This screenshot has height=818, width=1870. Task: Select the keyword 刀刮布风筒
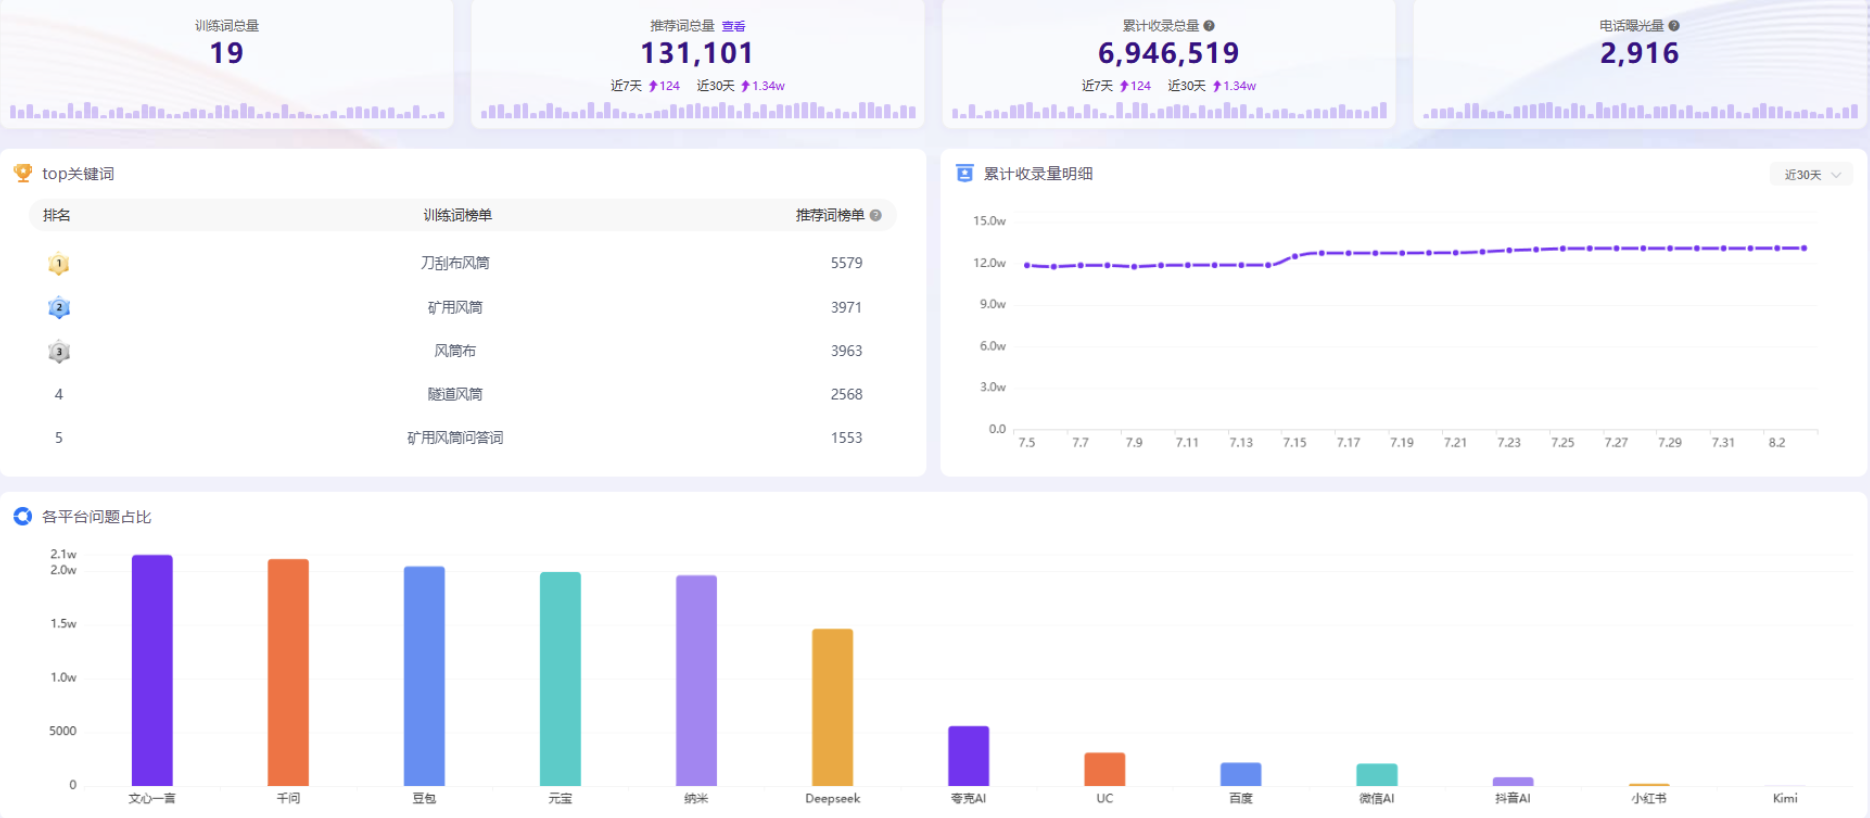coord(455,263)
